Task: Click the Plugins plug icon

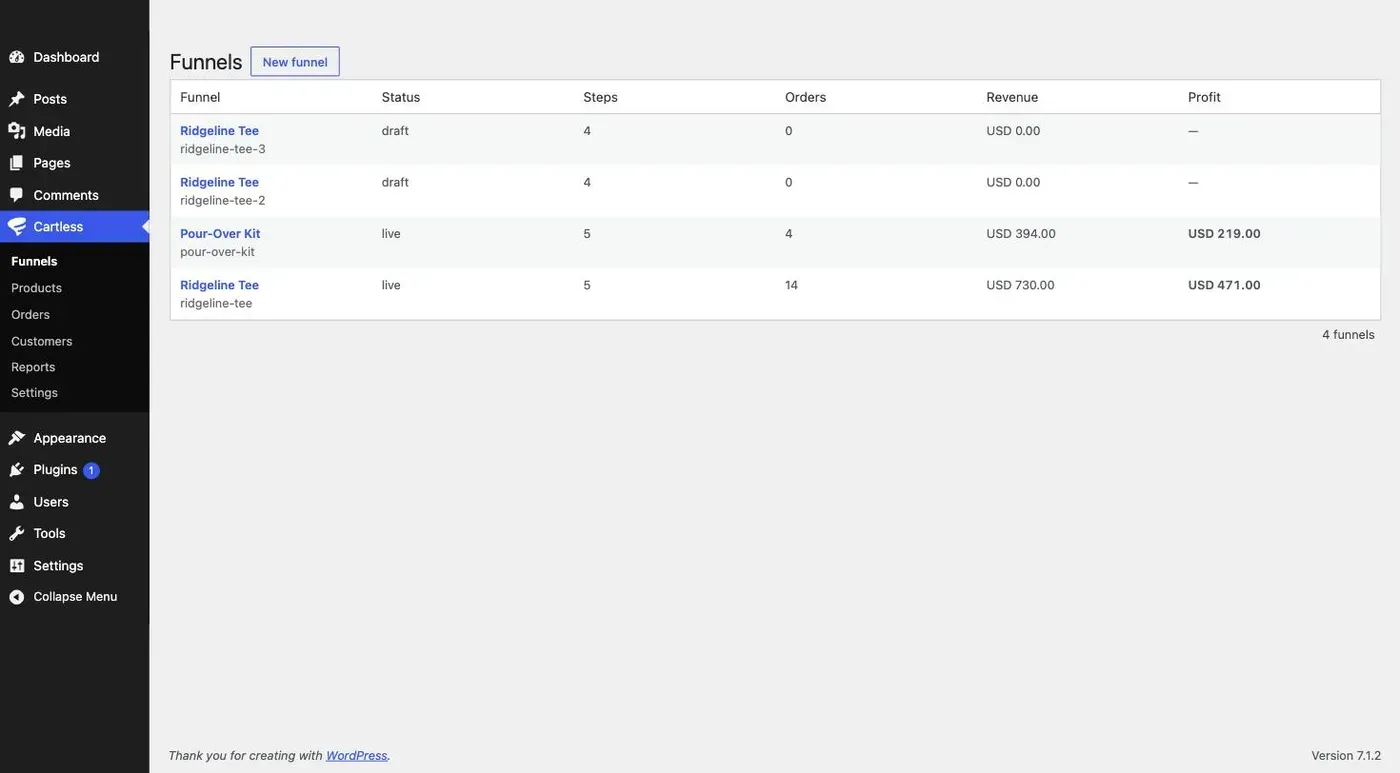Action: (x=17, y=470)
